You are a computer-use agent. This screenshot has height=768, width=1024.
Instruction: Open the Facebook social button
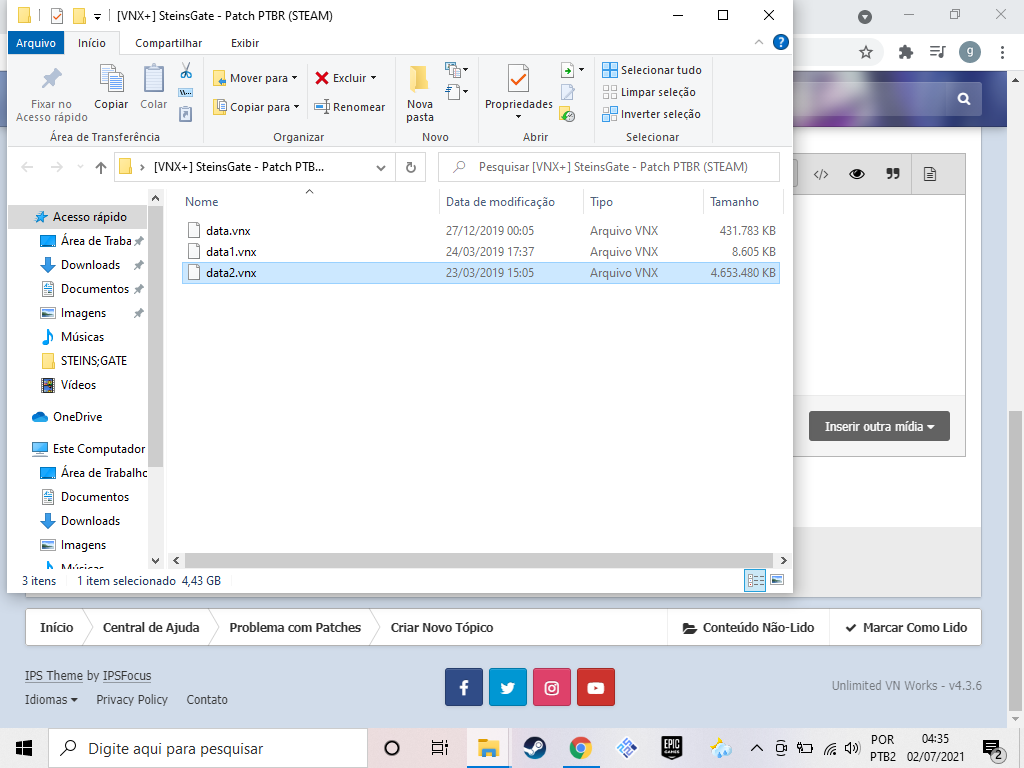pos(464,687)
